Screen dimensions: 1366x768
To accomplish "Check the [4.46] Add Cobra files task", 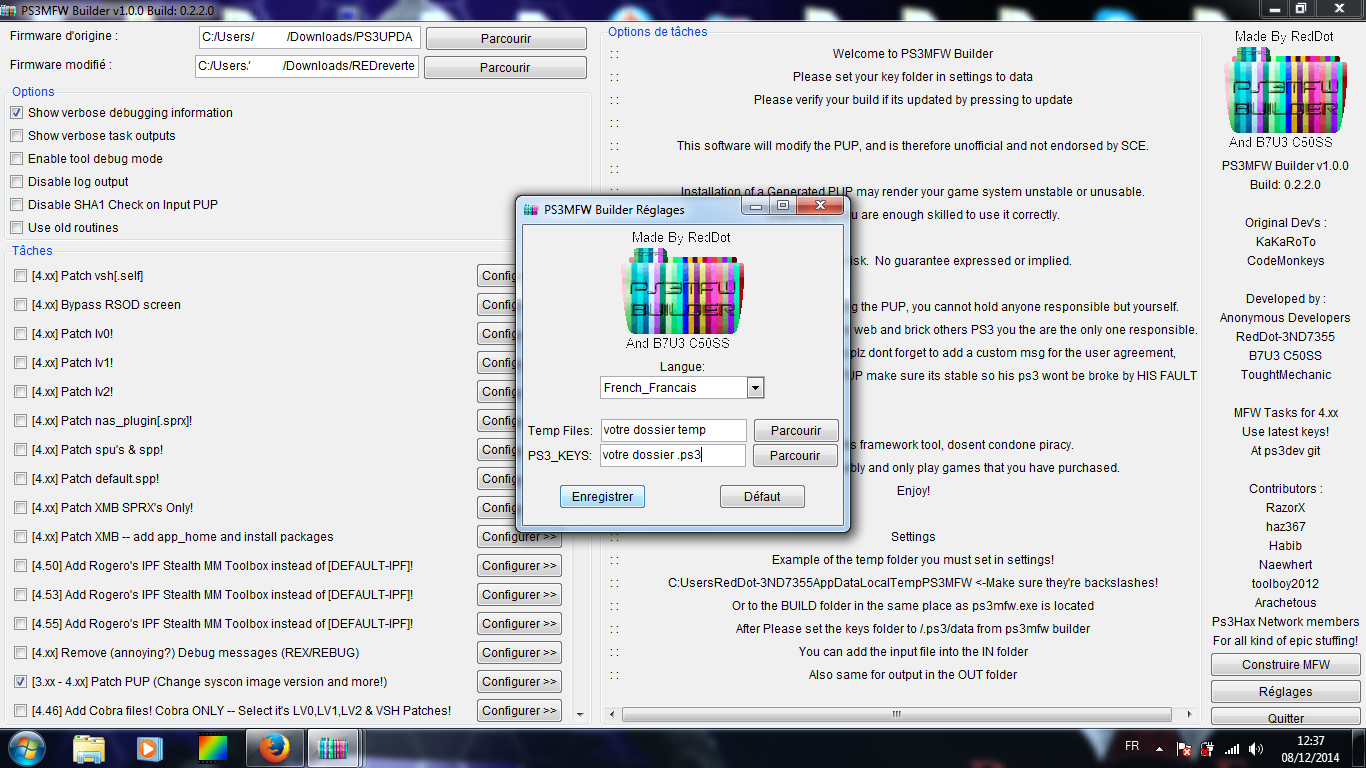I will click(21, 711).
